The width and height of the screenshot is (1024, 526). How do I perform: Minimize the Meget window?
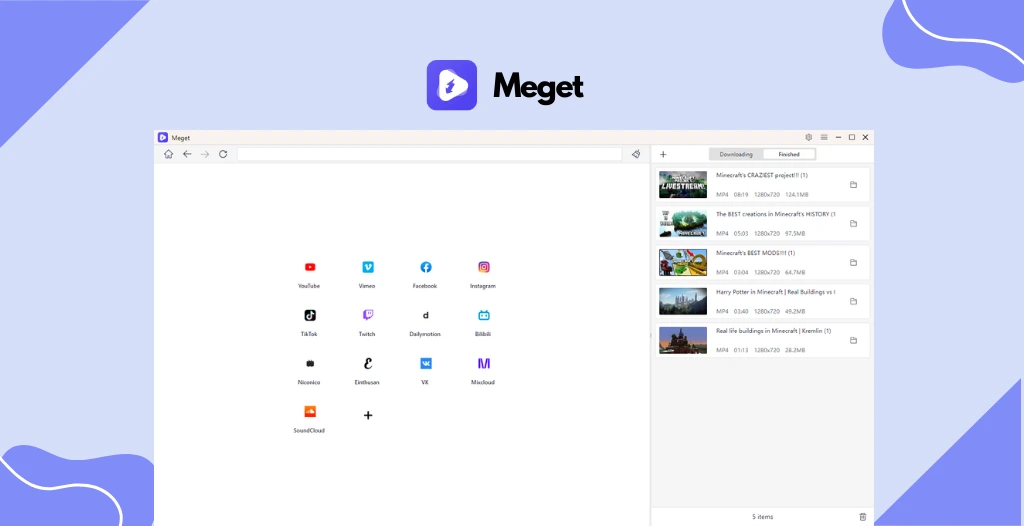838,137
